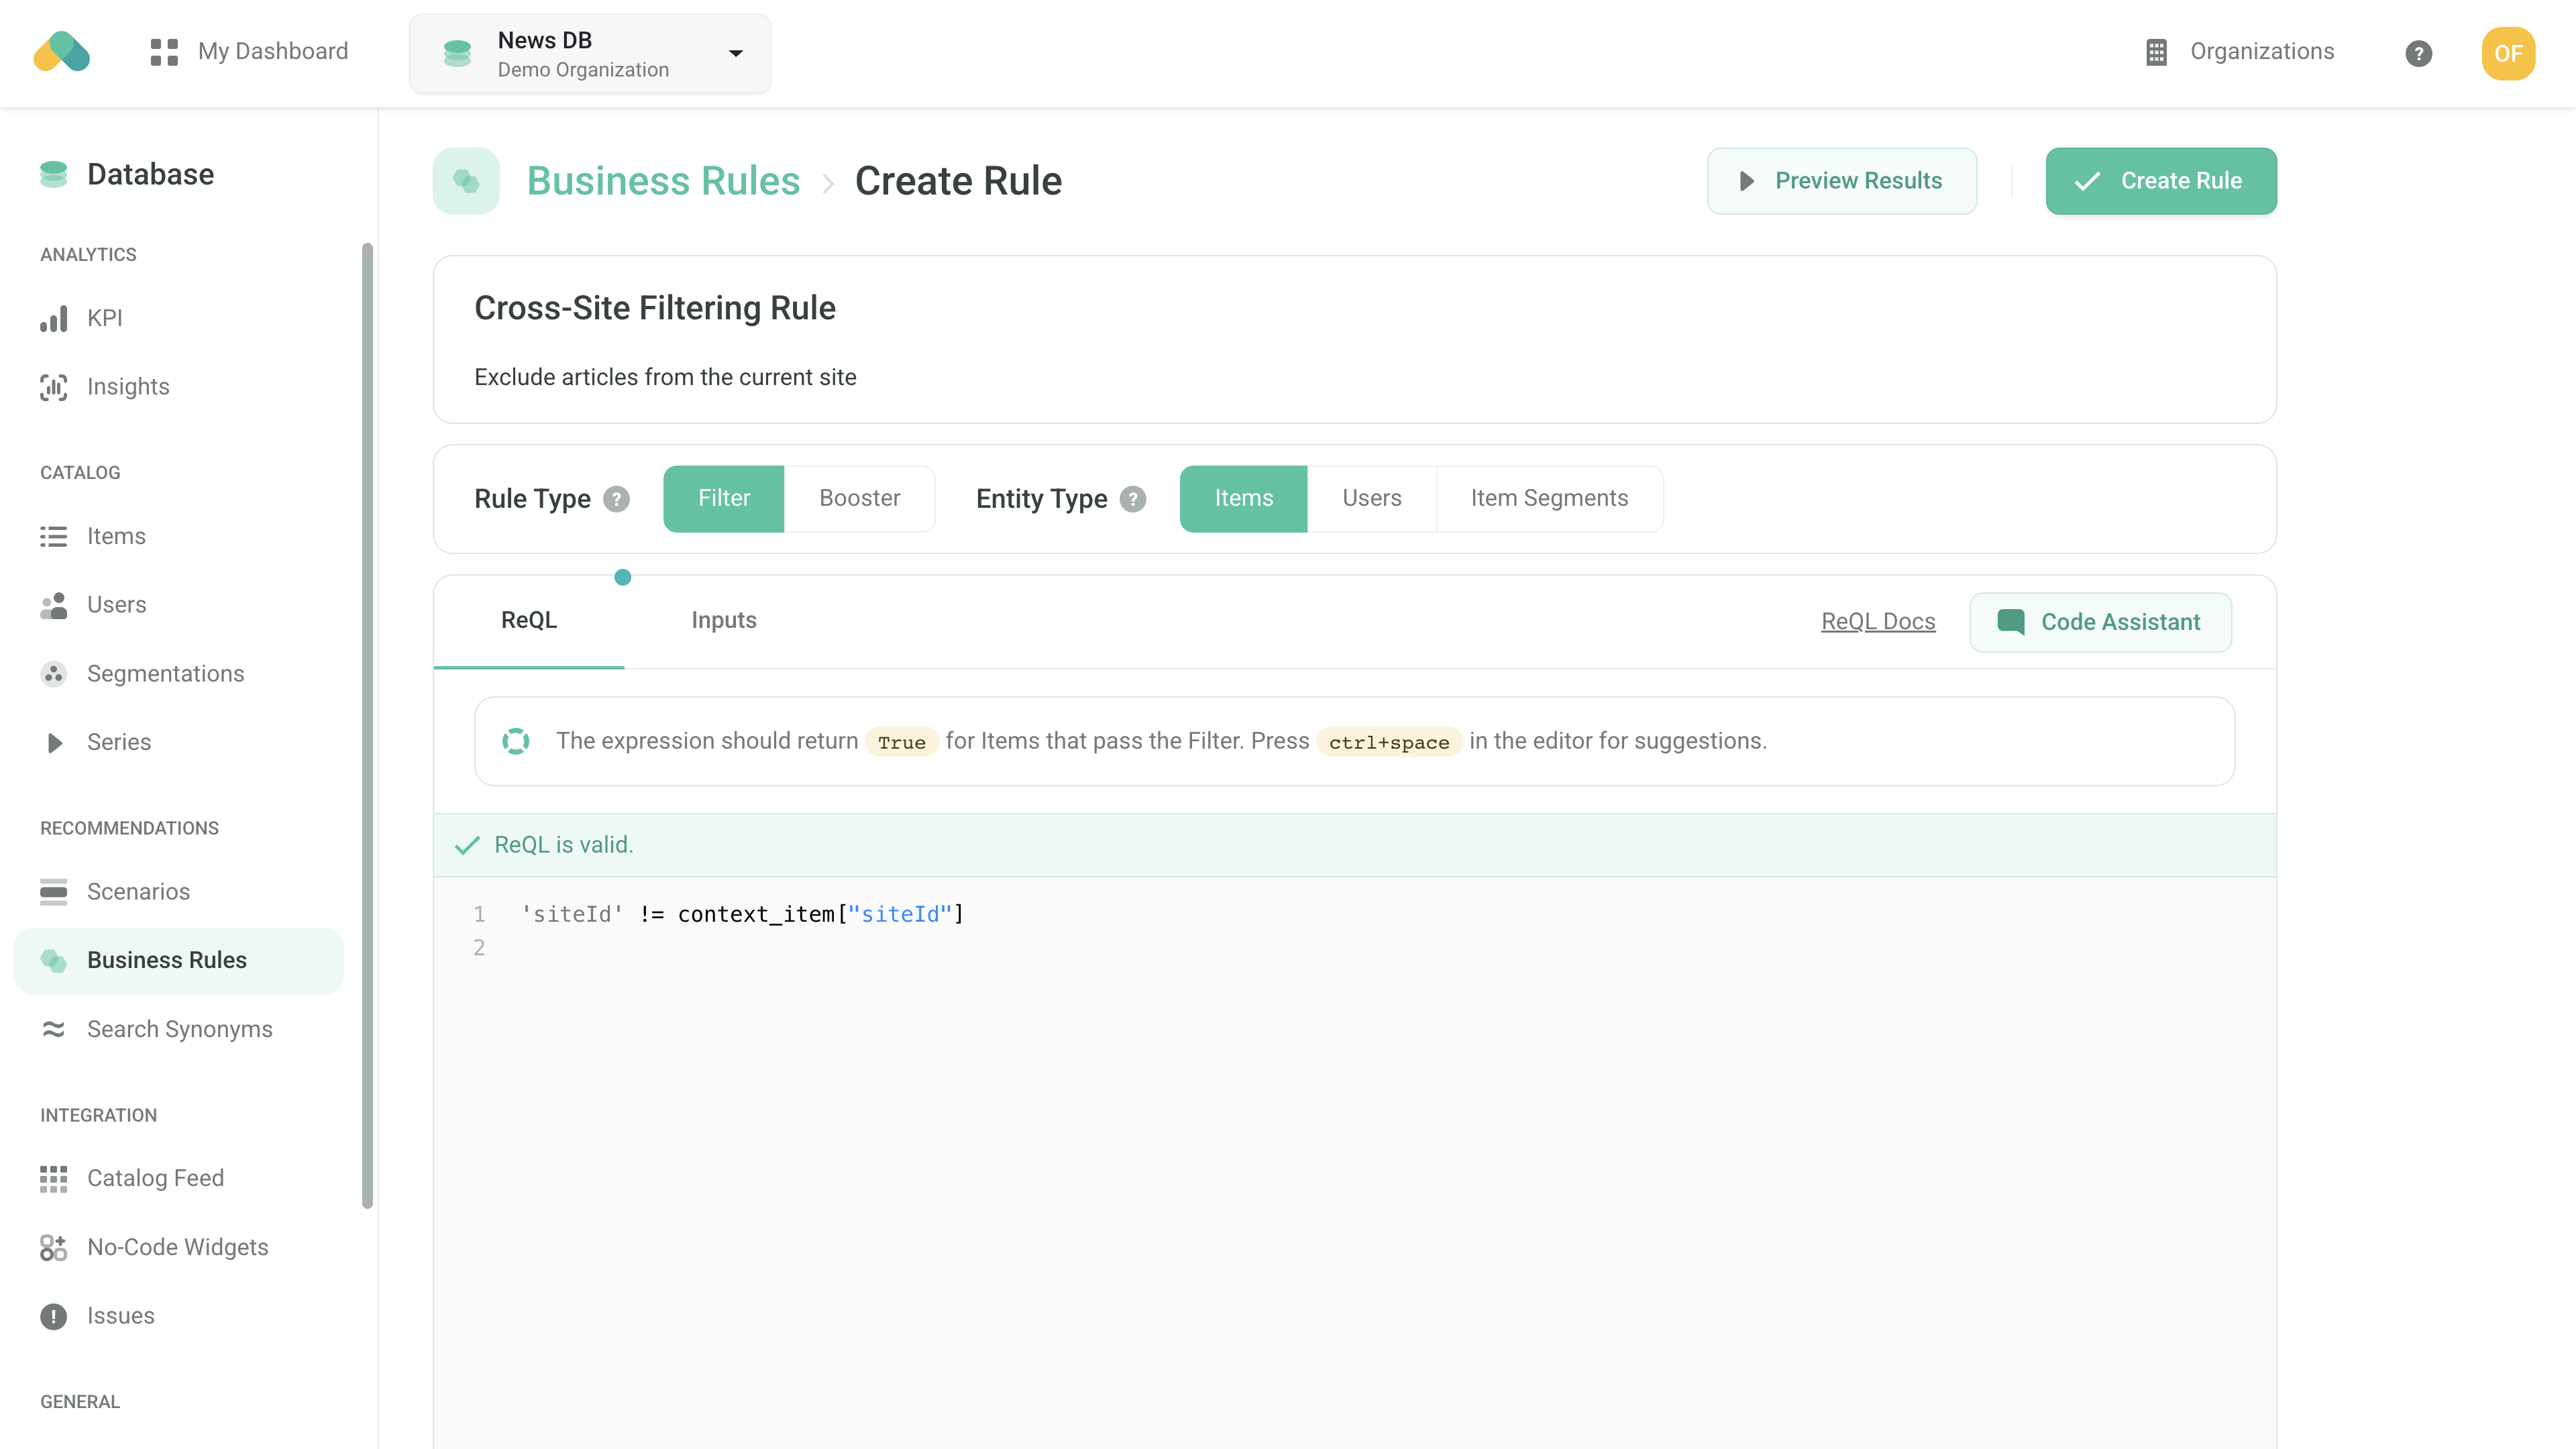Click the Create Rule button
Screen dimensions: 2576x1449
pos(2162,181)
